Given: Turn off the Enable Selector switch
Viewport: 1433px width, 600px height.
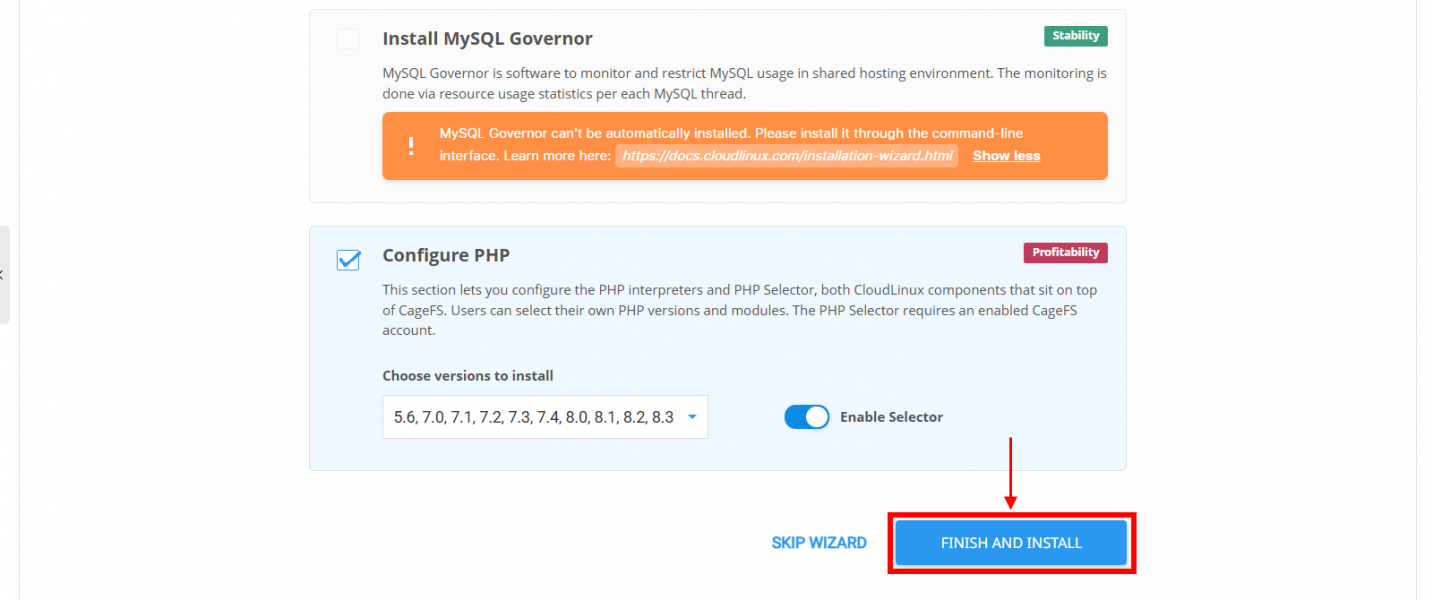Looking at the screenshot, I should pyautogui.click(x=807, y=417).
